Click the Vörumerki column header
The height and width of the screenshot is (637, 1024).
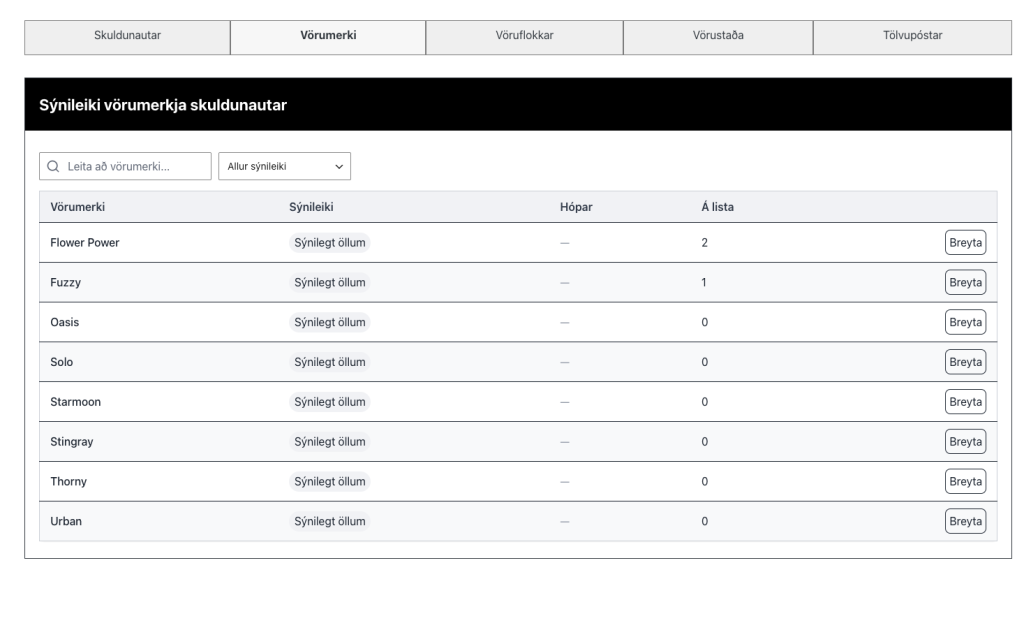(x=78, y=207)
